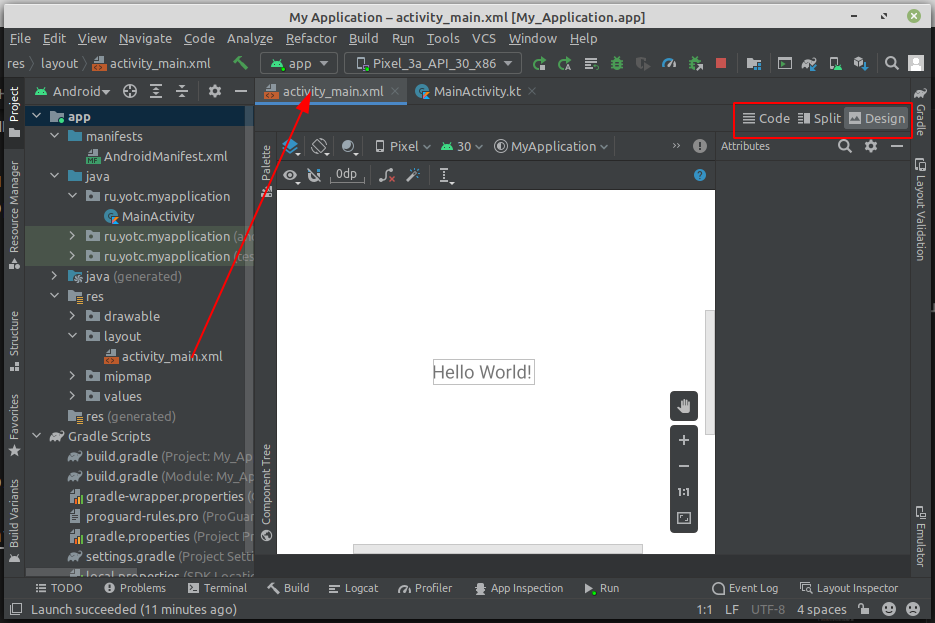Click the Make Project hammer icon
The image size is (935, 623).
tap(241, 64)
